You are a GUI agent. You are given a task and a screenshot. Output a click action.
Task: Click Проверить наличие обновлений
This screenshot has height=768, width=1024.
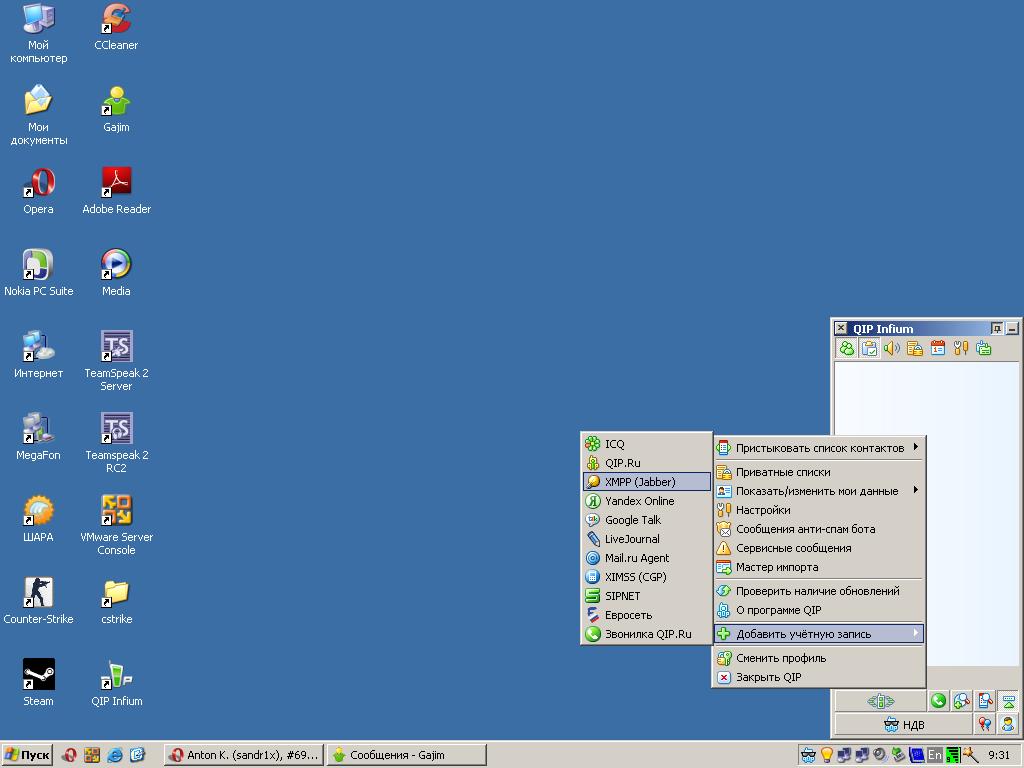[818, 591]
